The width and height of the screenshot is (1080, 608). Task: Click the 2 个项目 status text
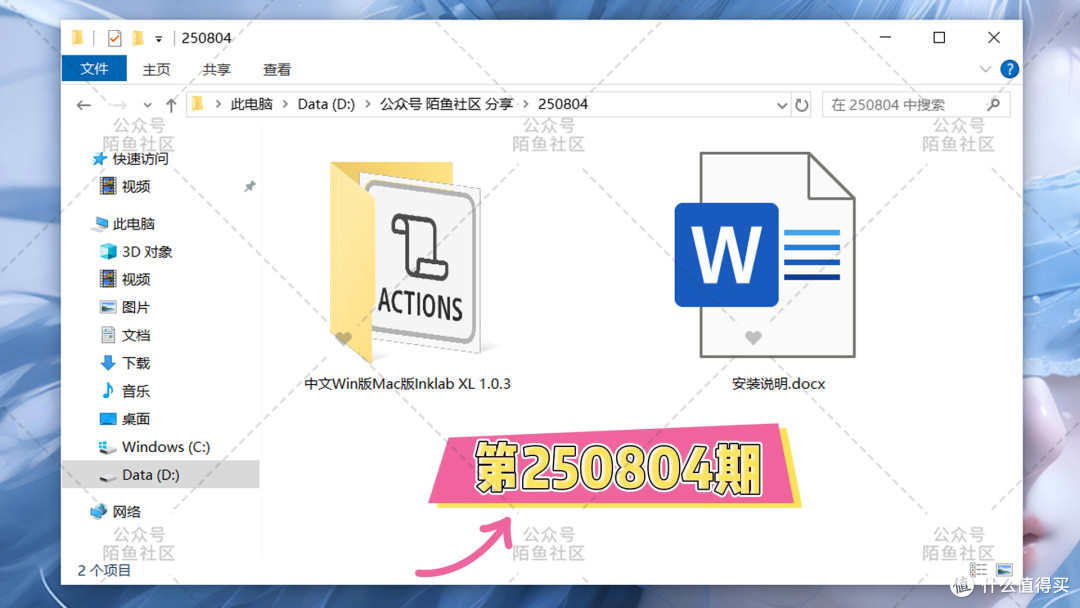point(104,570)
